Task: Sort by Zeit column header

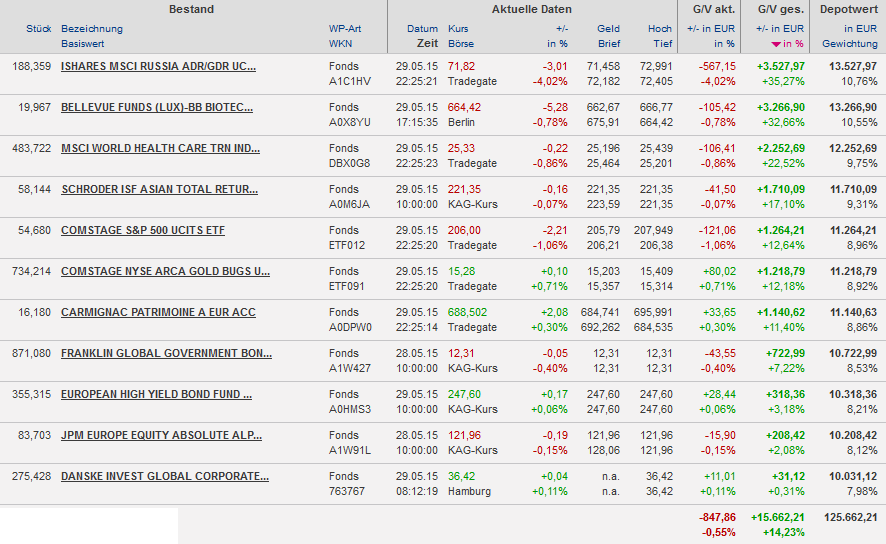Action: tap(427, 44)
